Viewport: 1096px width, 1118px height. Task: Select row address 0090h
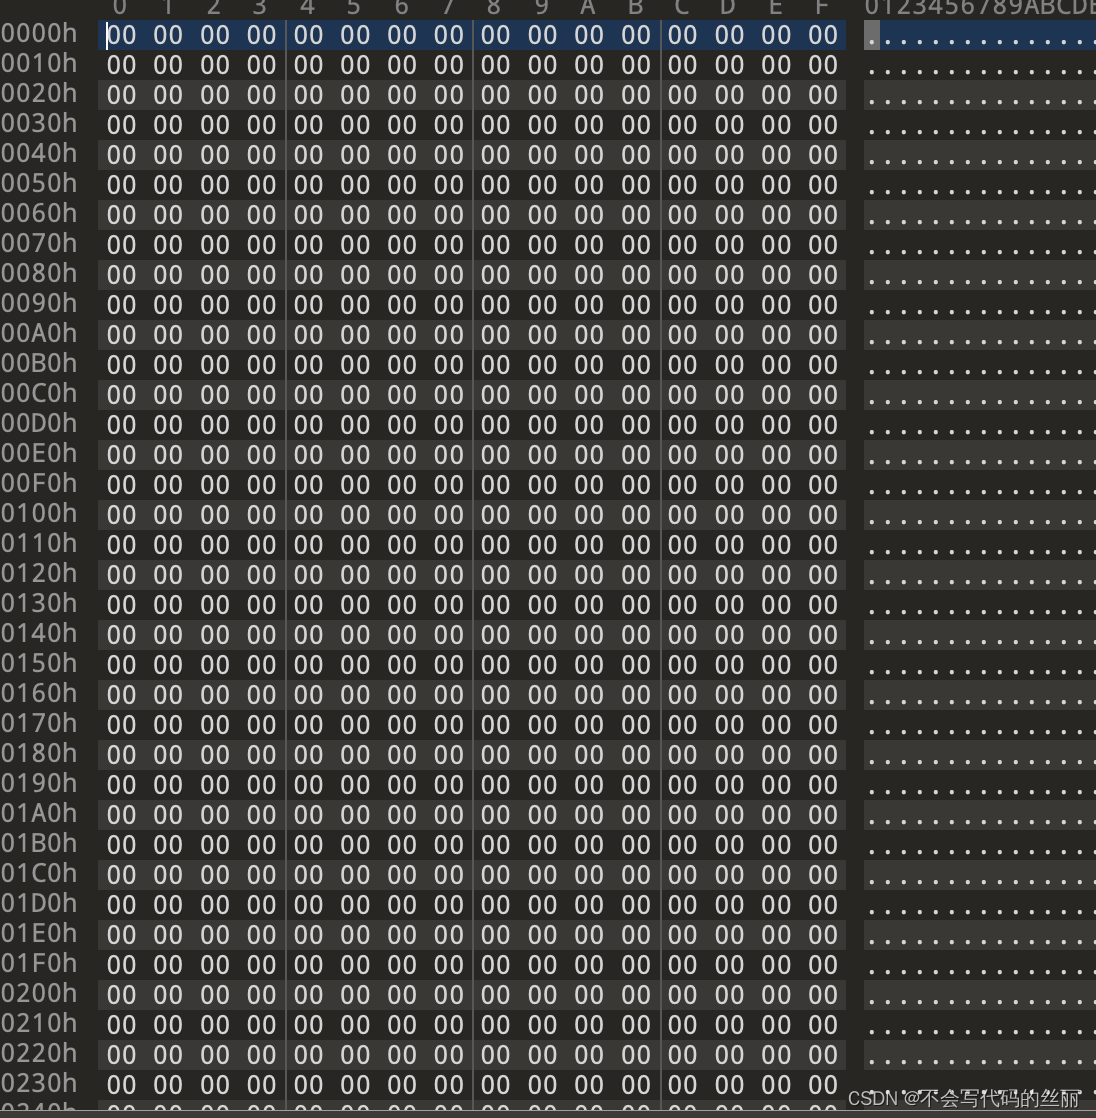coord(39,303)
